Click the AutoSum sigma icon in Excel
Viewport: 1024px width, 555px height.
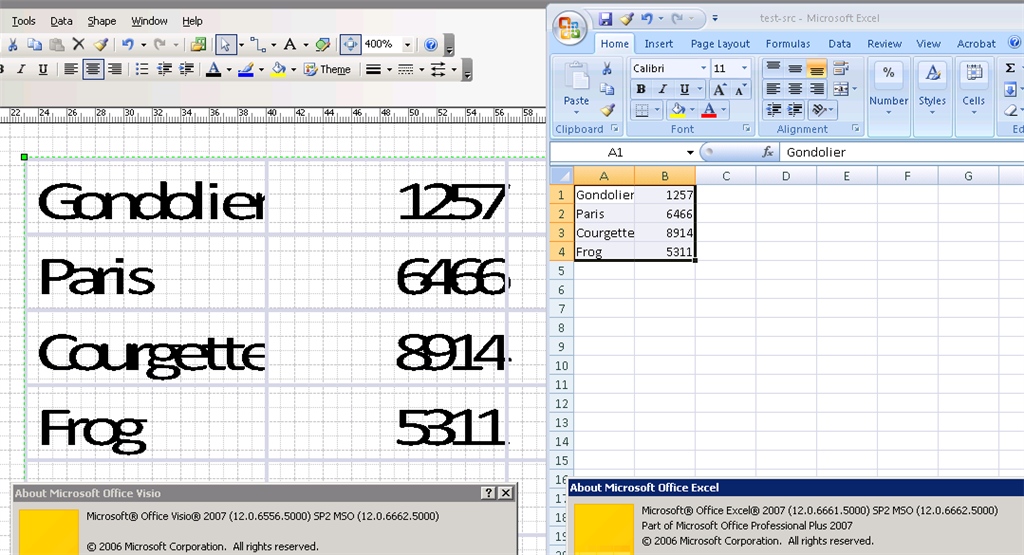1010,68
